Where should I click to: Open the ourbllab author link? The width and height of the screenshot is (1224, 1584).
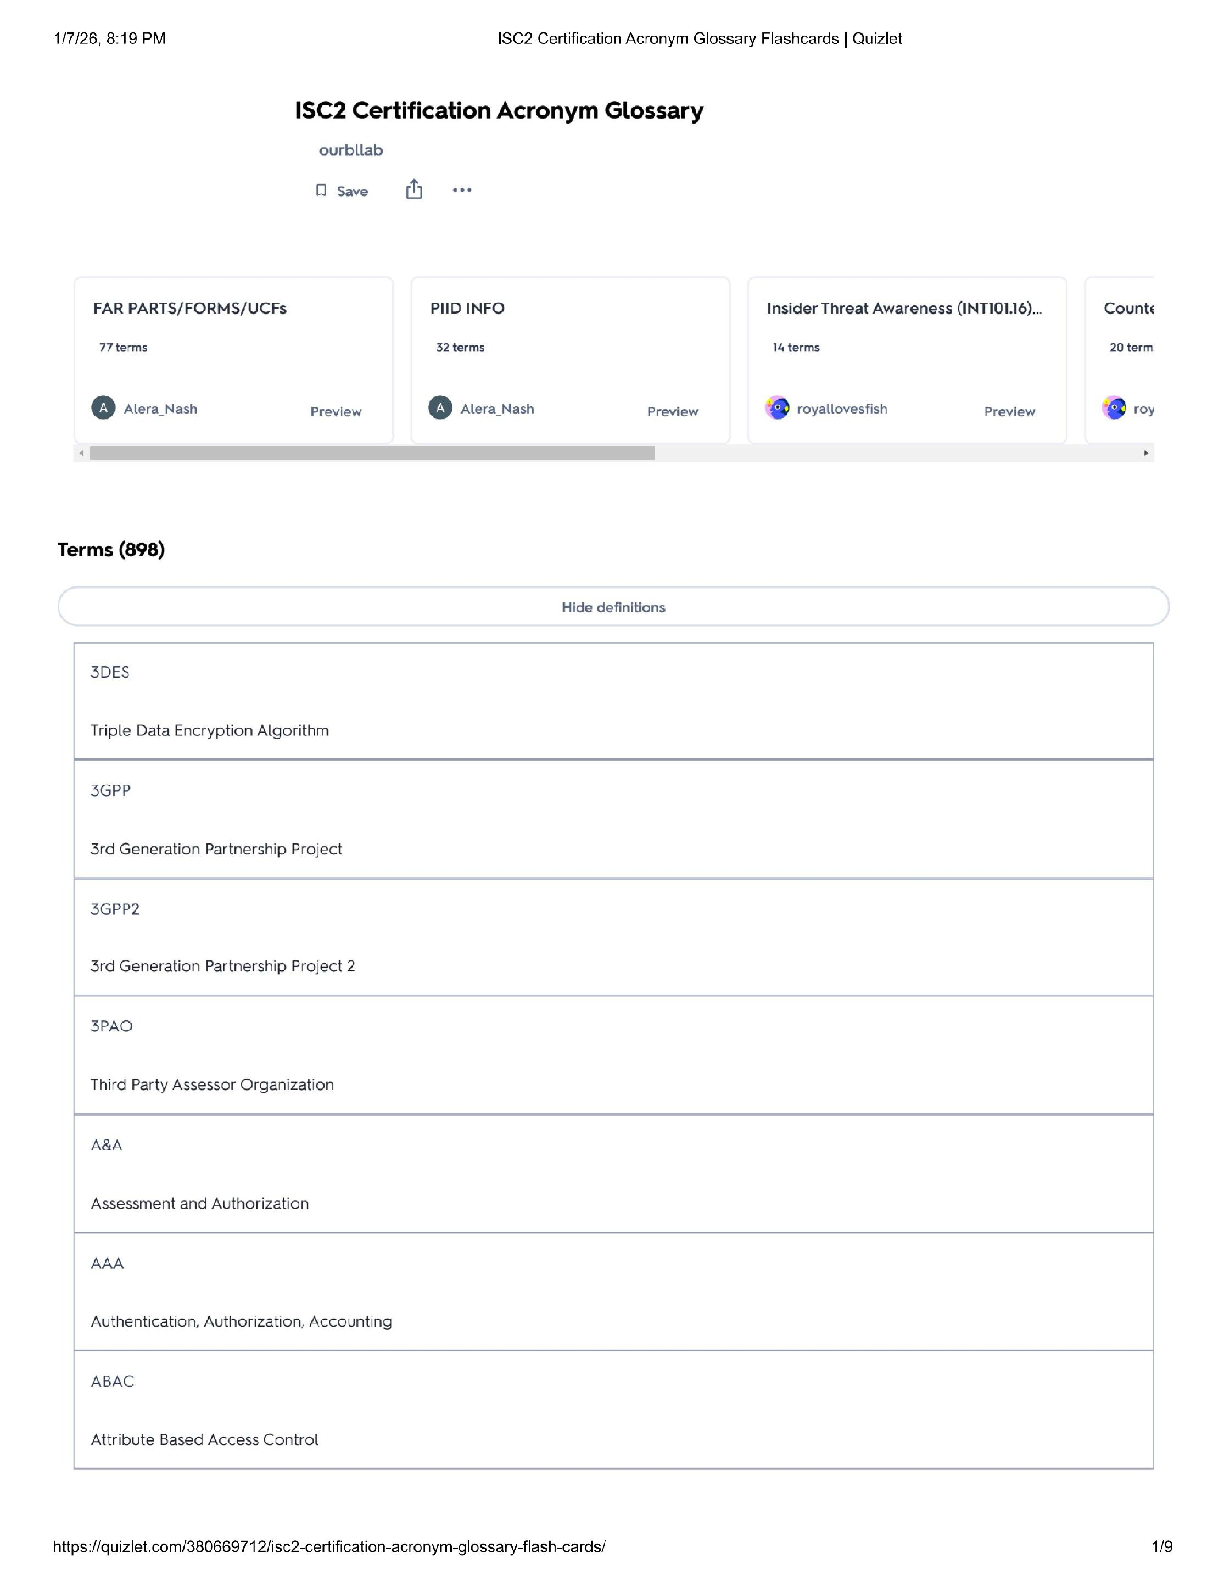pyautogui.click(x=351, y=150)
